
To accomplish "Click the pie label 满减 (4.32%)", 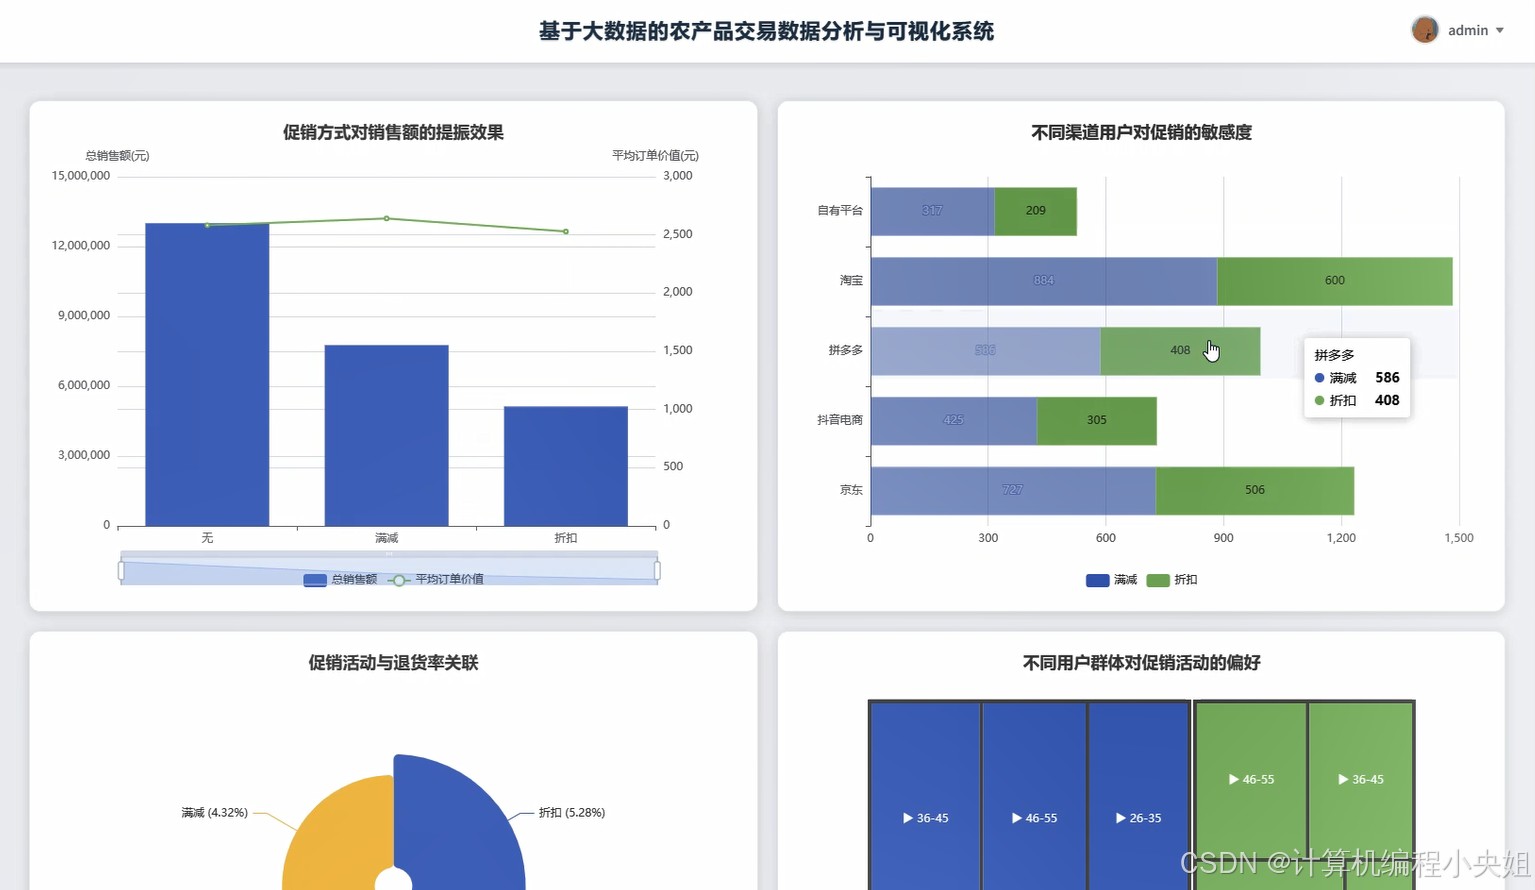I will point(214,813).
